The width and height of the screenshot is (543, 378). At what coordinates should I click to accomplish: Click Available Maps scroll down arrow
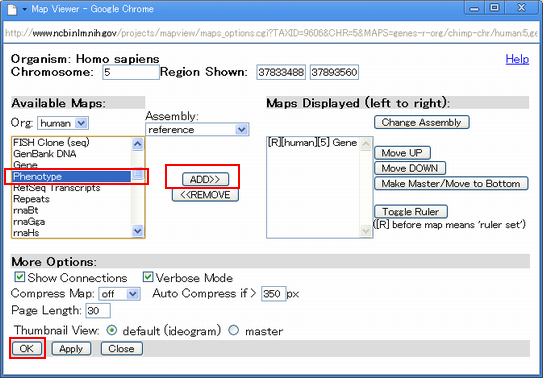137,231
